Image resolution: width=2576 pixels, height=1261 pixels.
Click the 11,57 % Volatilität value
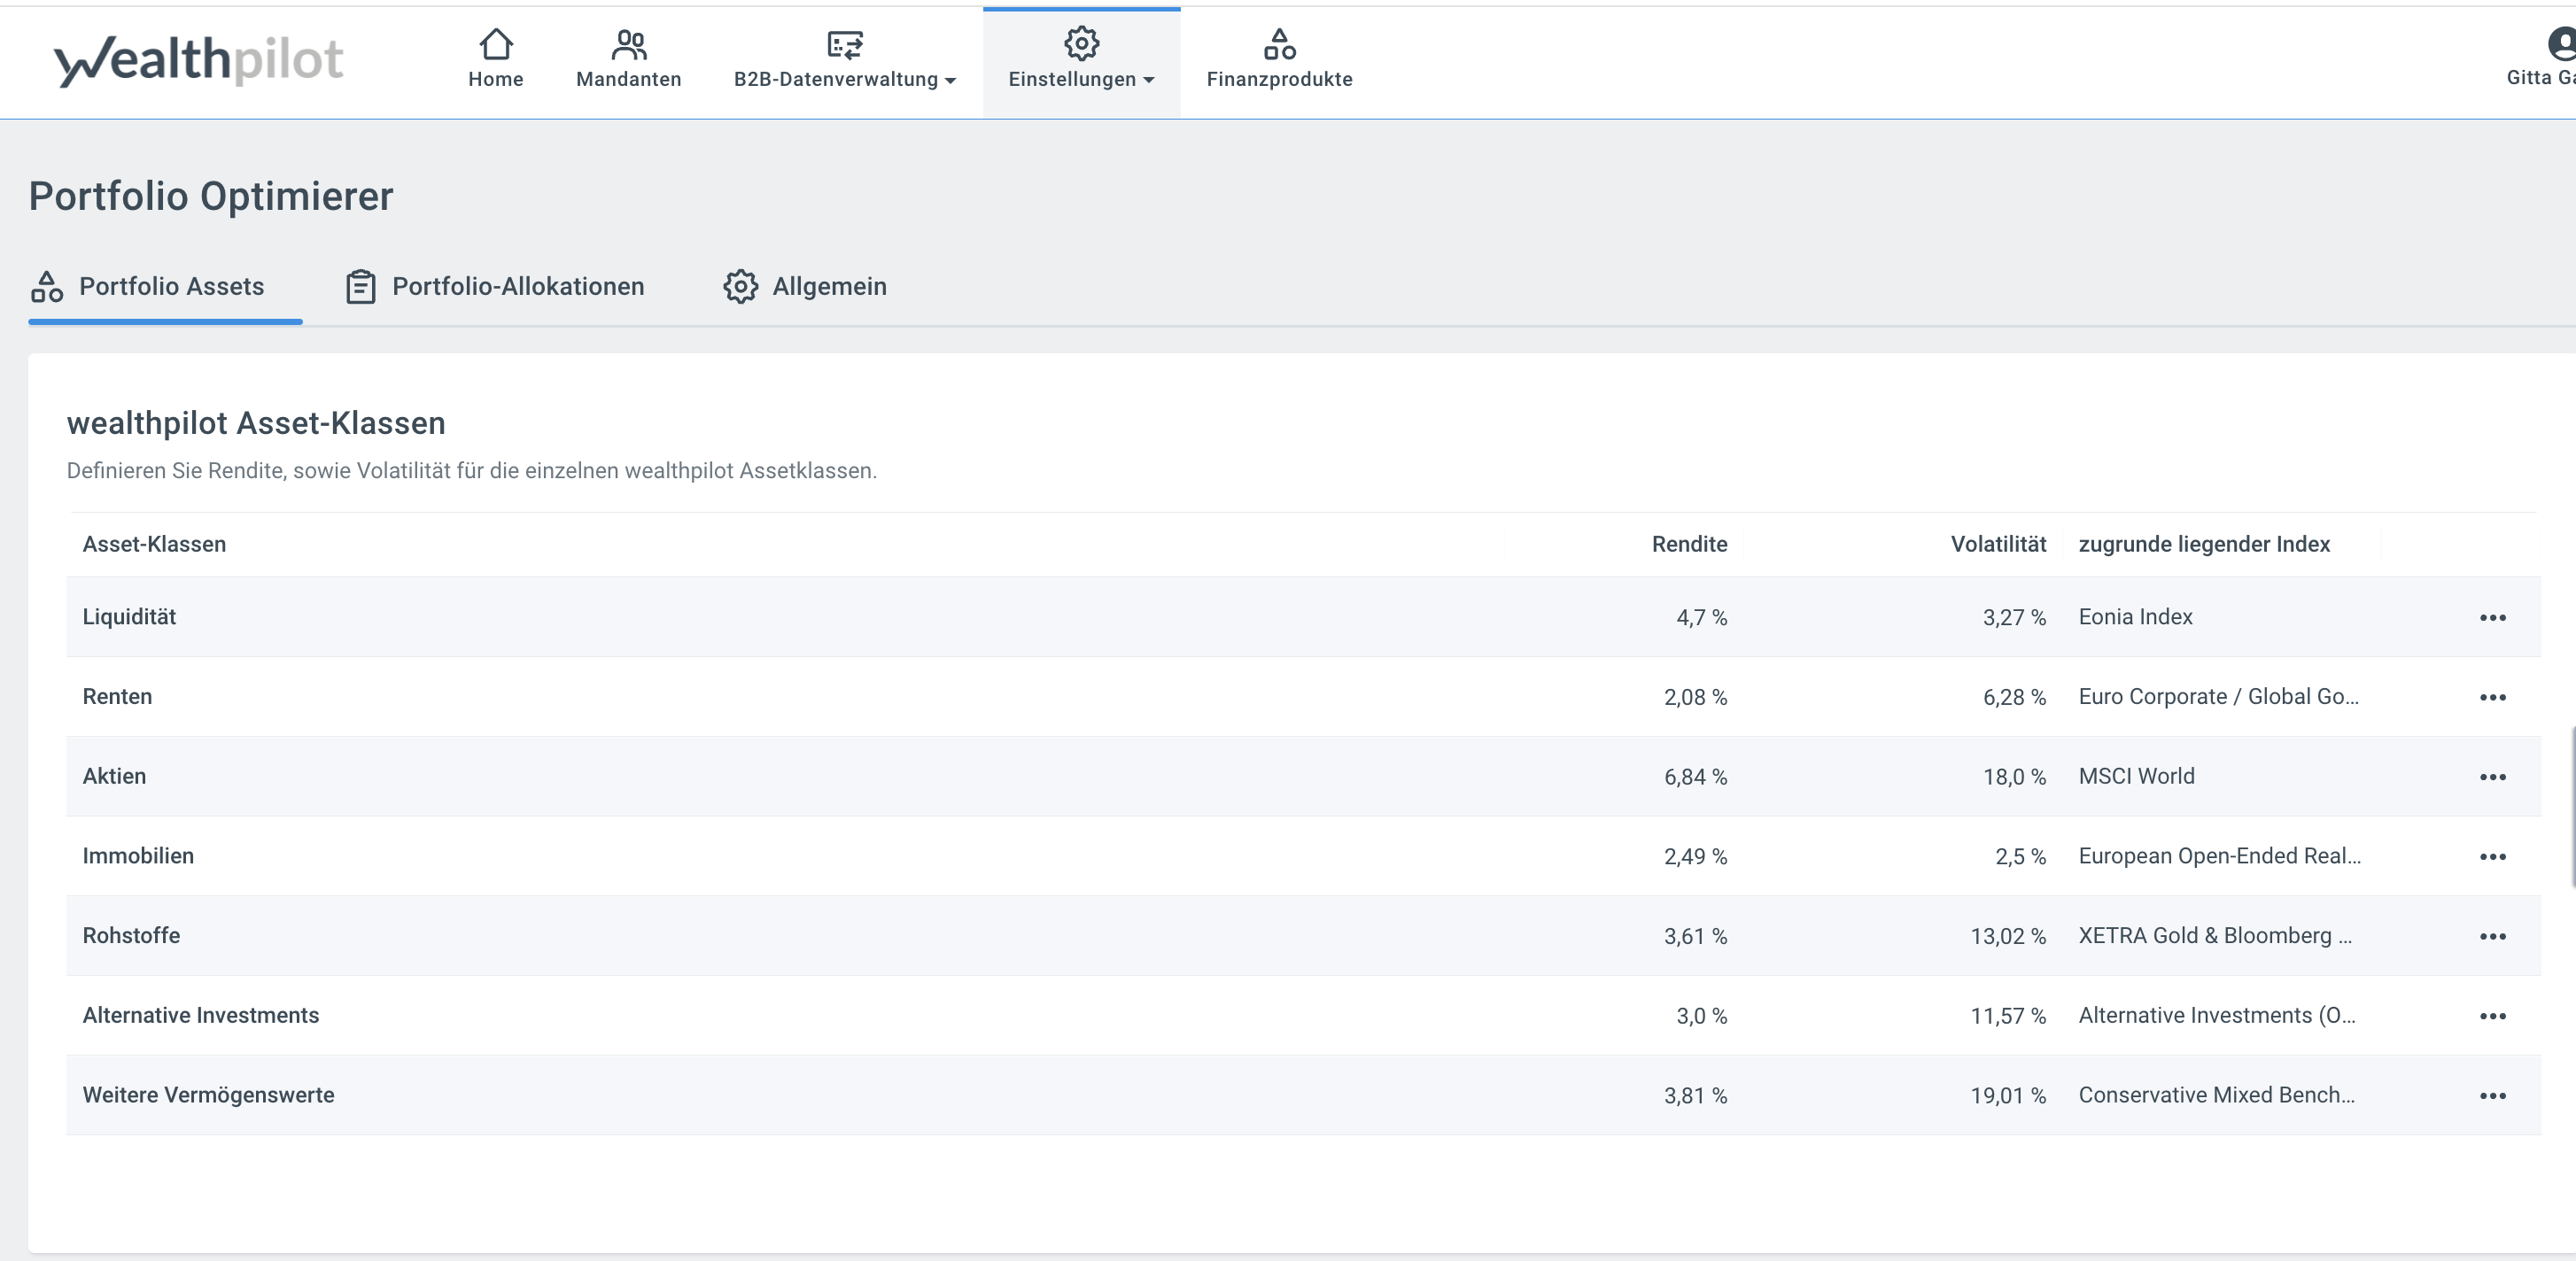[x=2008, y=1016]
